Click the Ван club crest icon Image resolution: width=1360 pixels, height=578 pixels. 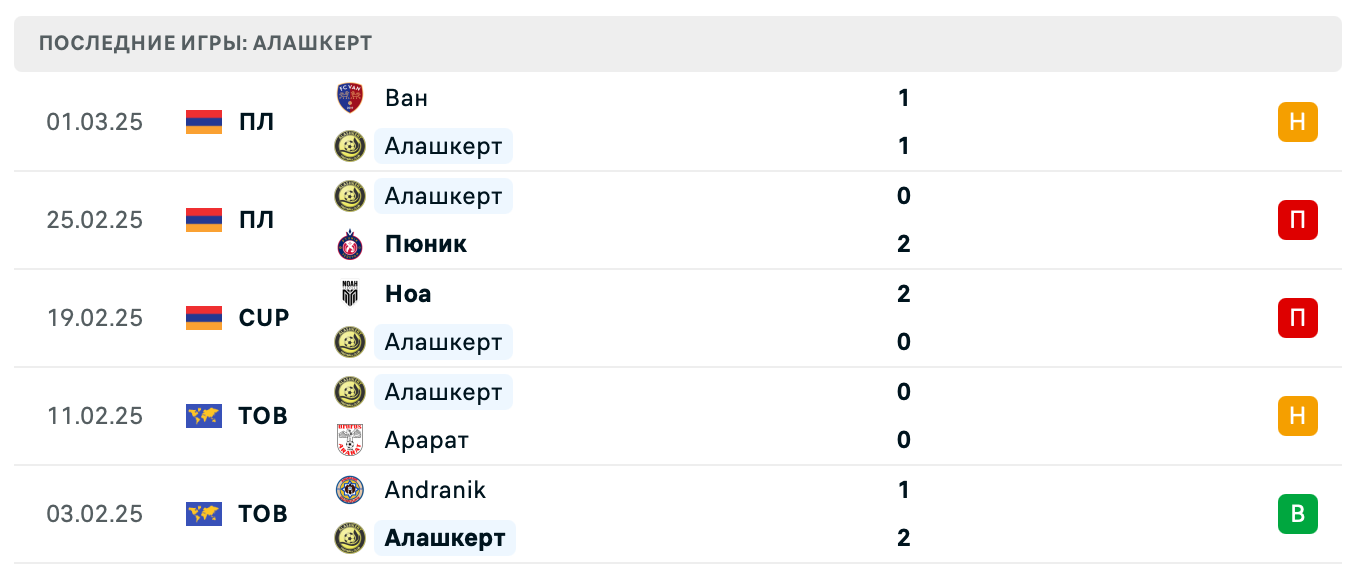[349, 98]
